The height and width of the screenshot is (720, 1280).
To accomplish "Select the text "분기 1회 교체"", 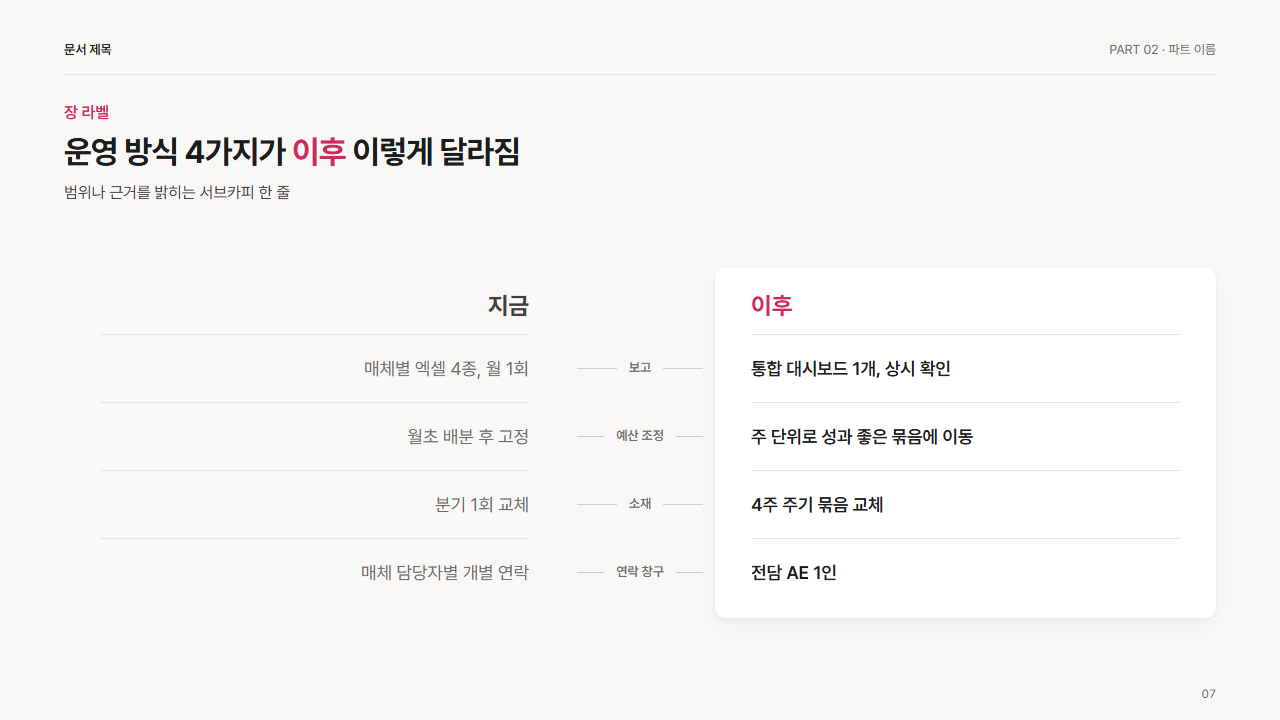I will [482, 504].
